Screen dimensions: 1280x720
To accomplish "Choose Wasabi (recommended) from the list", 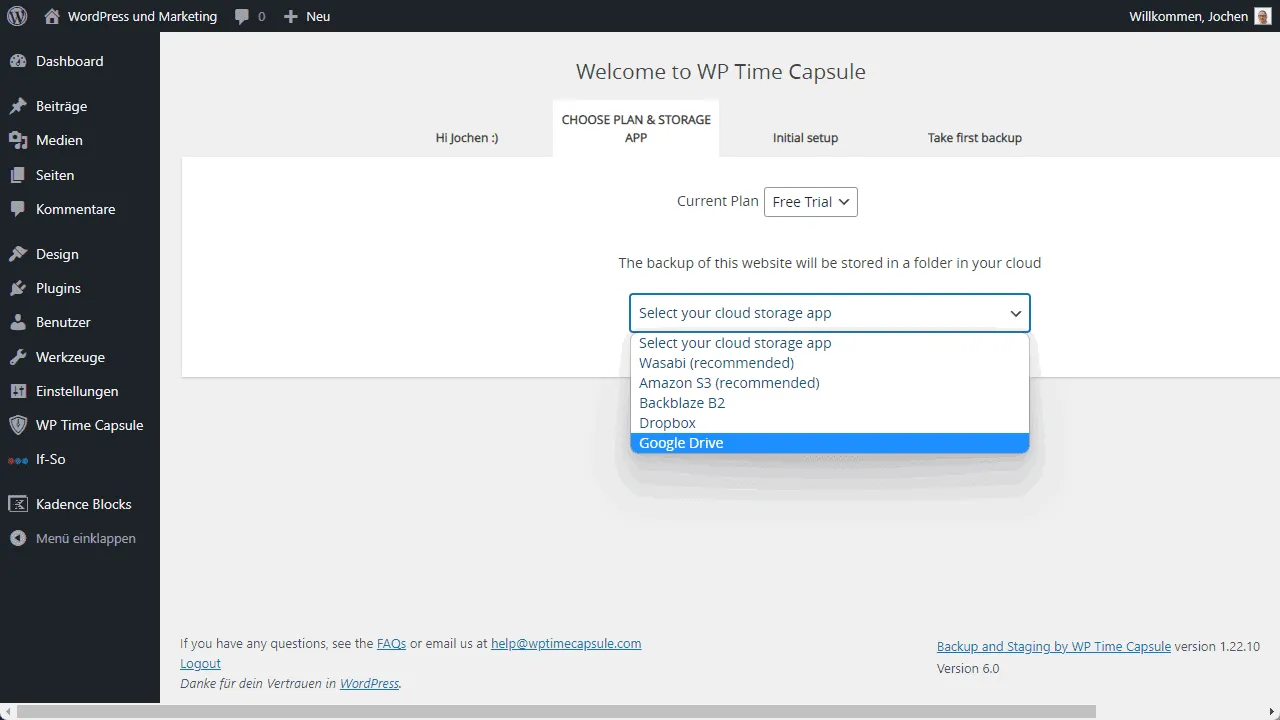I will [830, 363].
